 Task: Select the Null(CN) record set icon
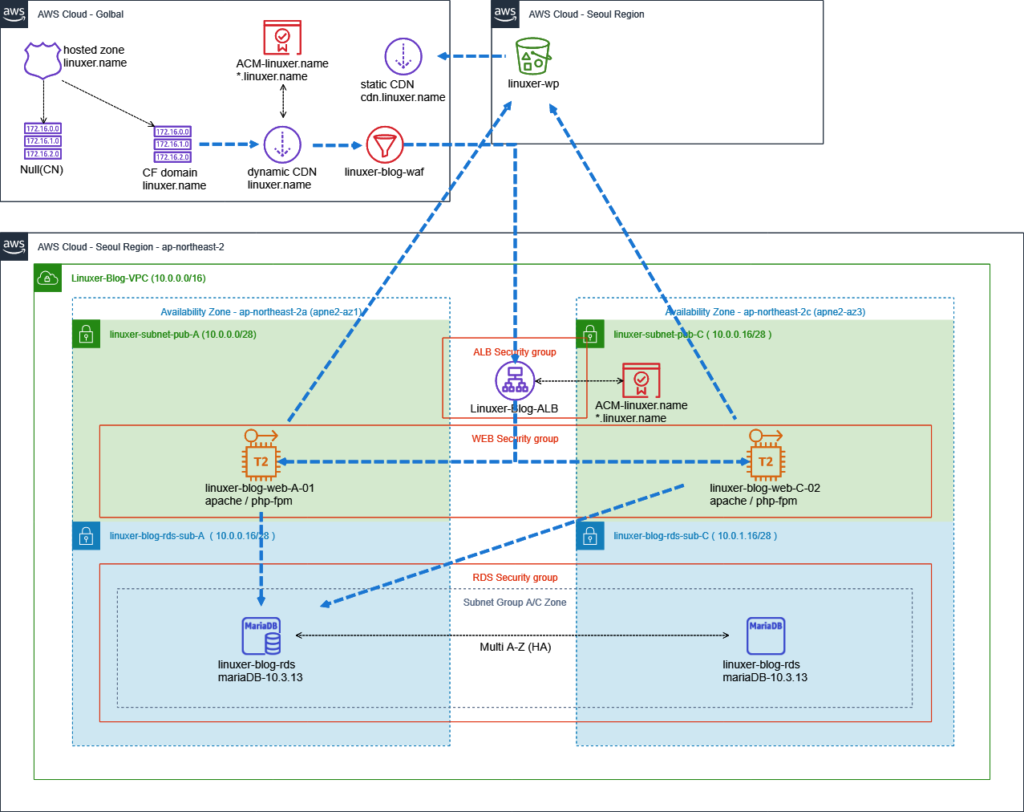43,141
